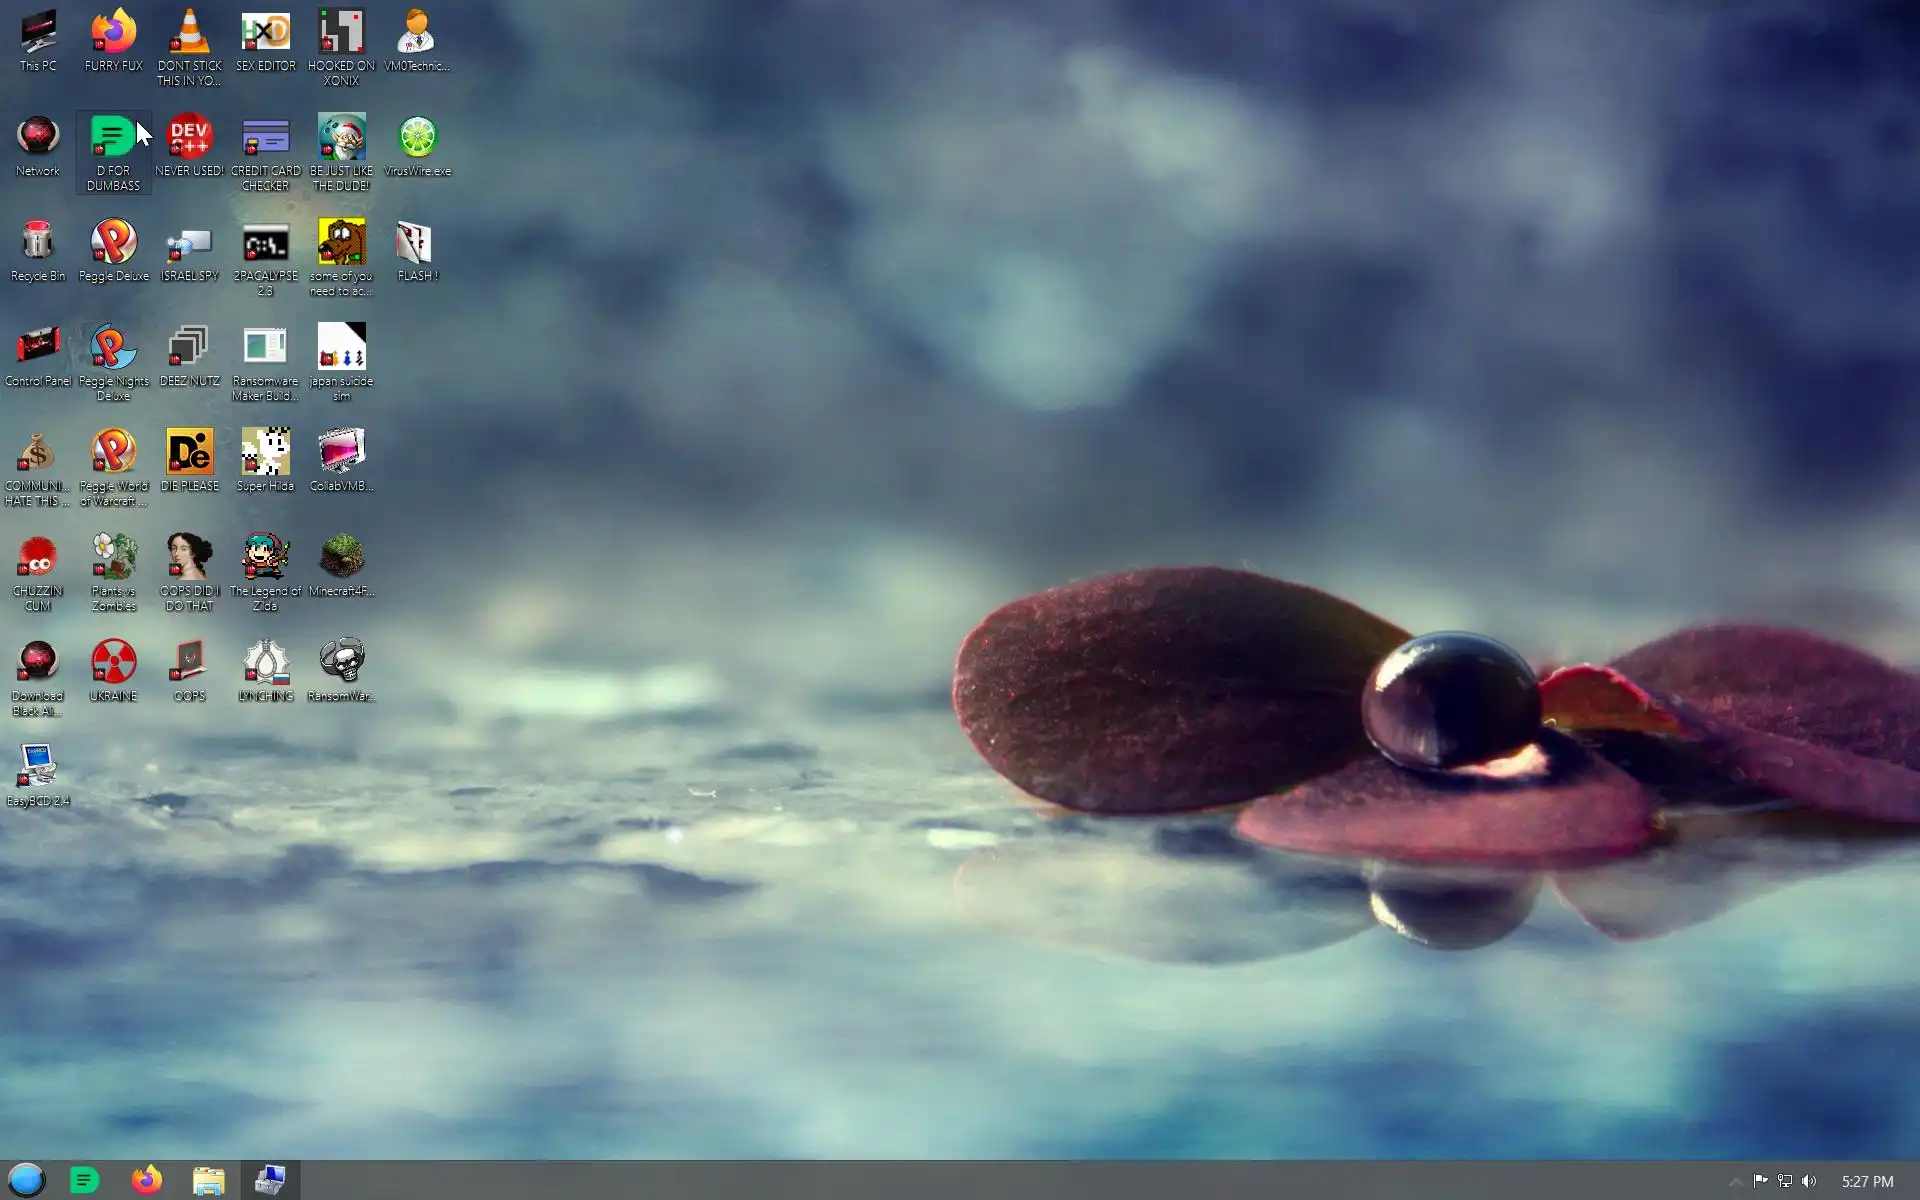This screenshot has height=1200, width=1920.
Task: Click the volume speaker tray icon
Action: coord(1809,1181)
